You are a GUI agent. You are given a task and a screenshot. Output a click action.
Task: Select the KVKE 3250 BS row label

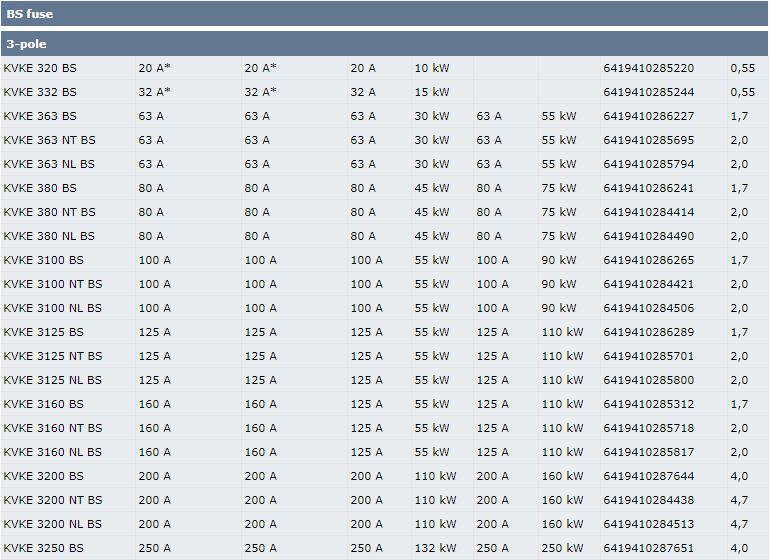43,548
